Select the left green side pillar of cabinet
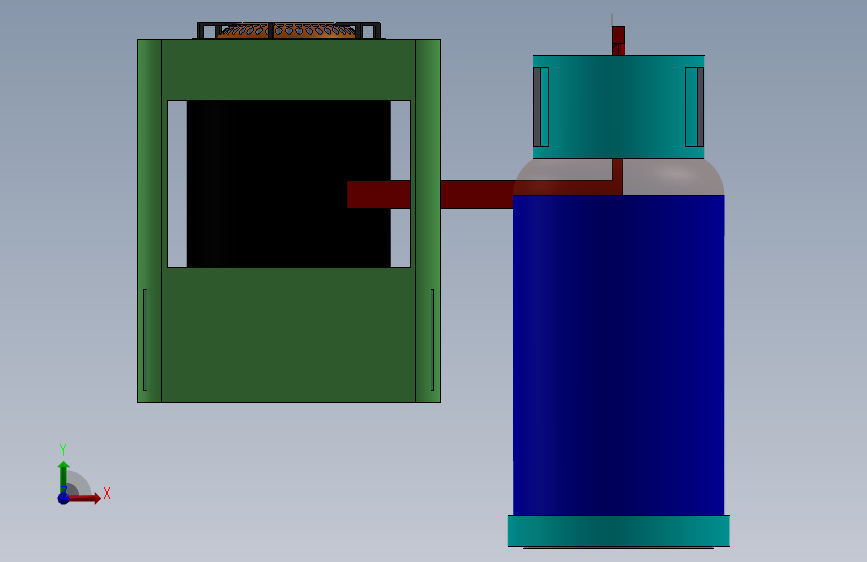Image resolution: width=867 pixels, height=562 pixels. click(149, 221)
